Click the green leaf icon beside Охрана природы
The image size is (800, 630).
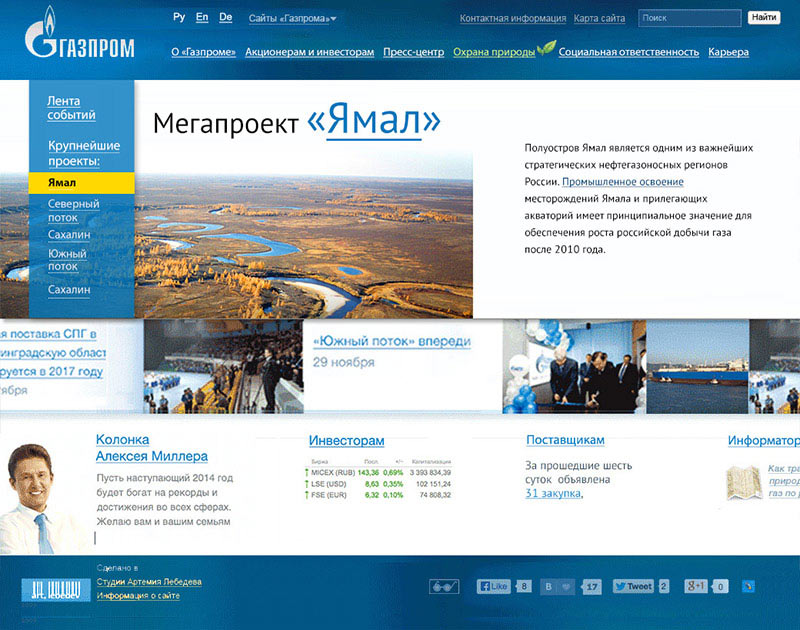(x=546, y=47)
